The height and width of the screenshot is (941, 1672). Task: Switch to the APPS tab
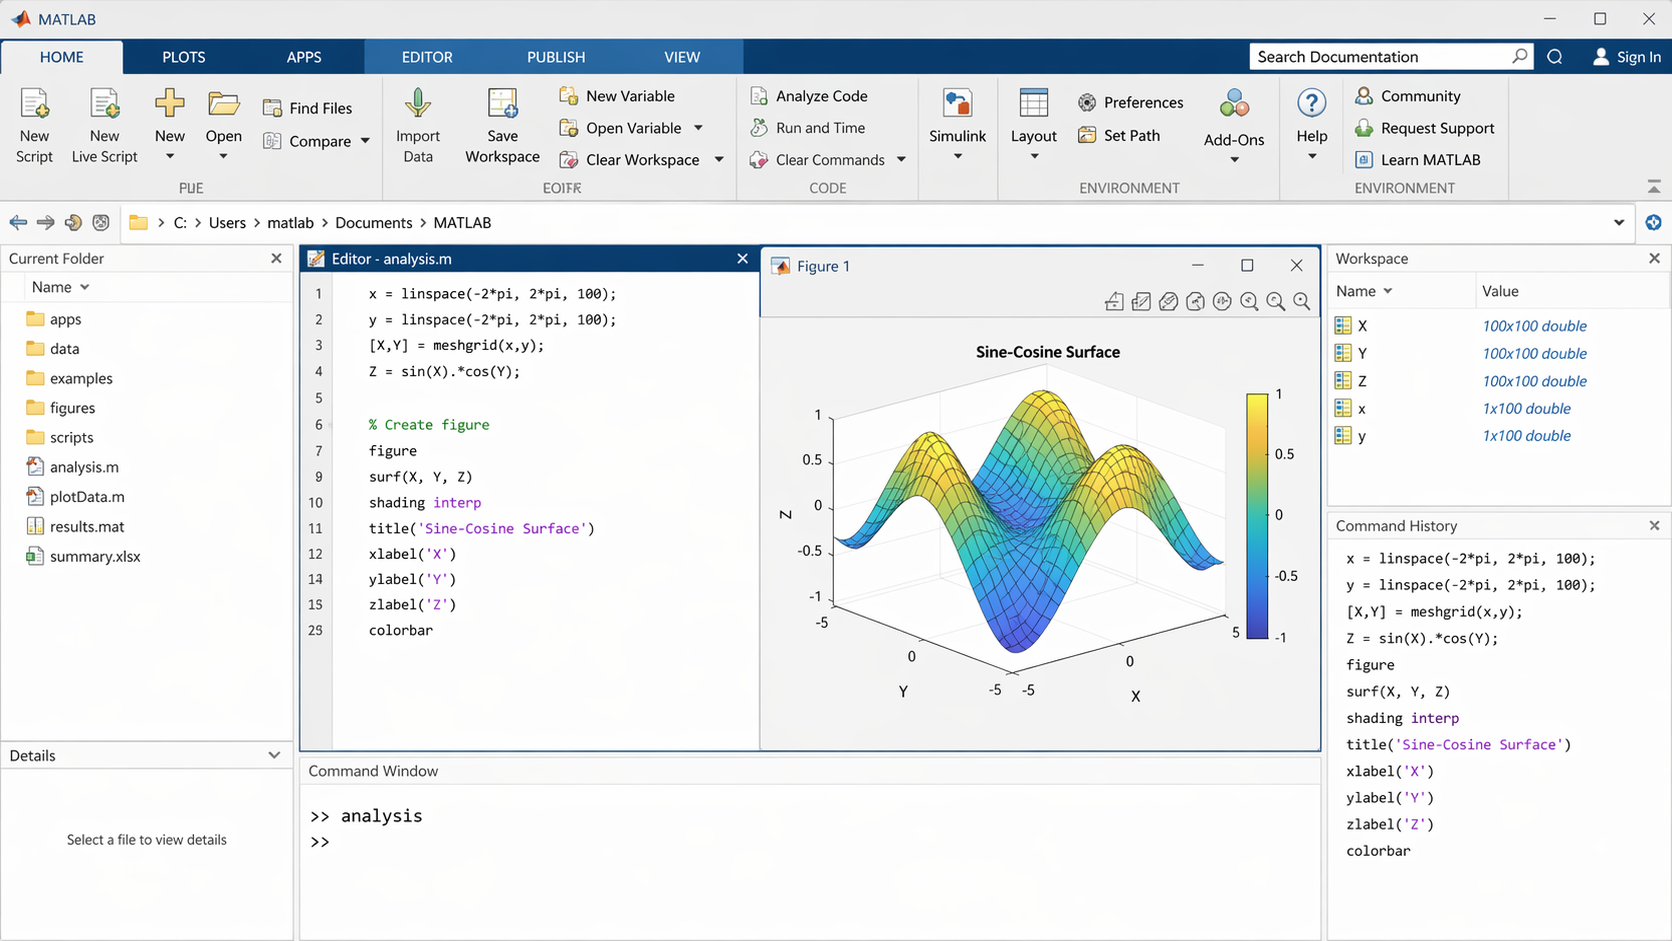304,57
